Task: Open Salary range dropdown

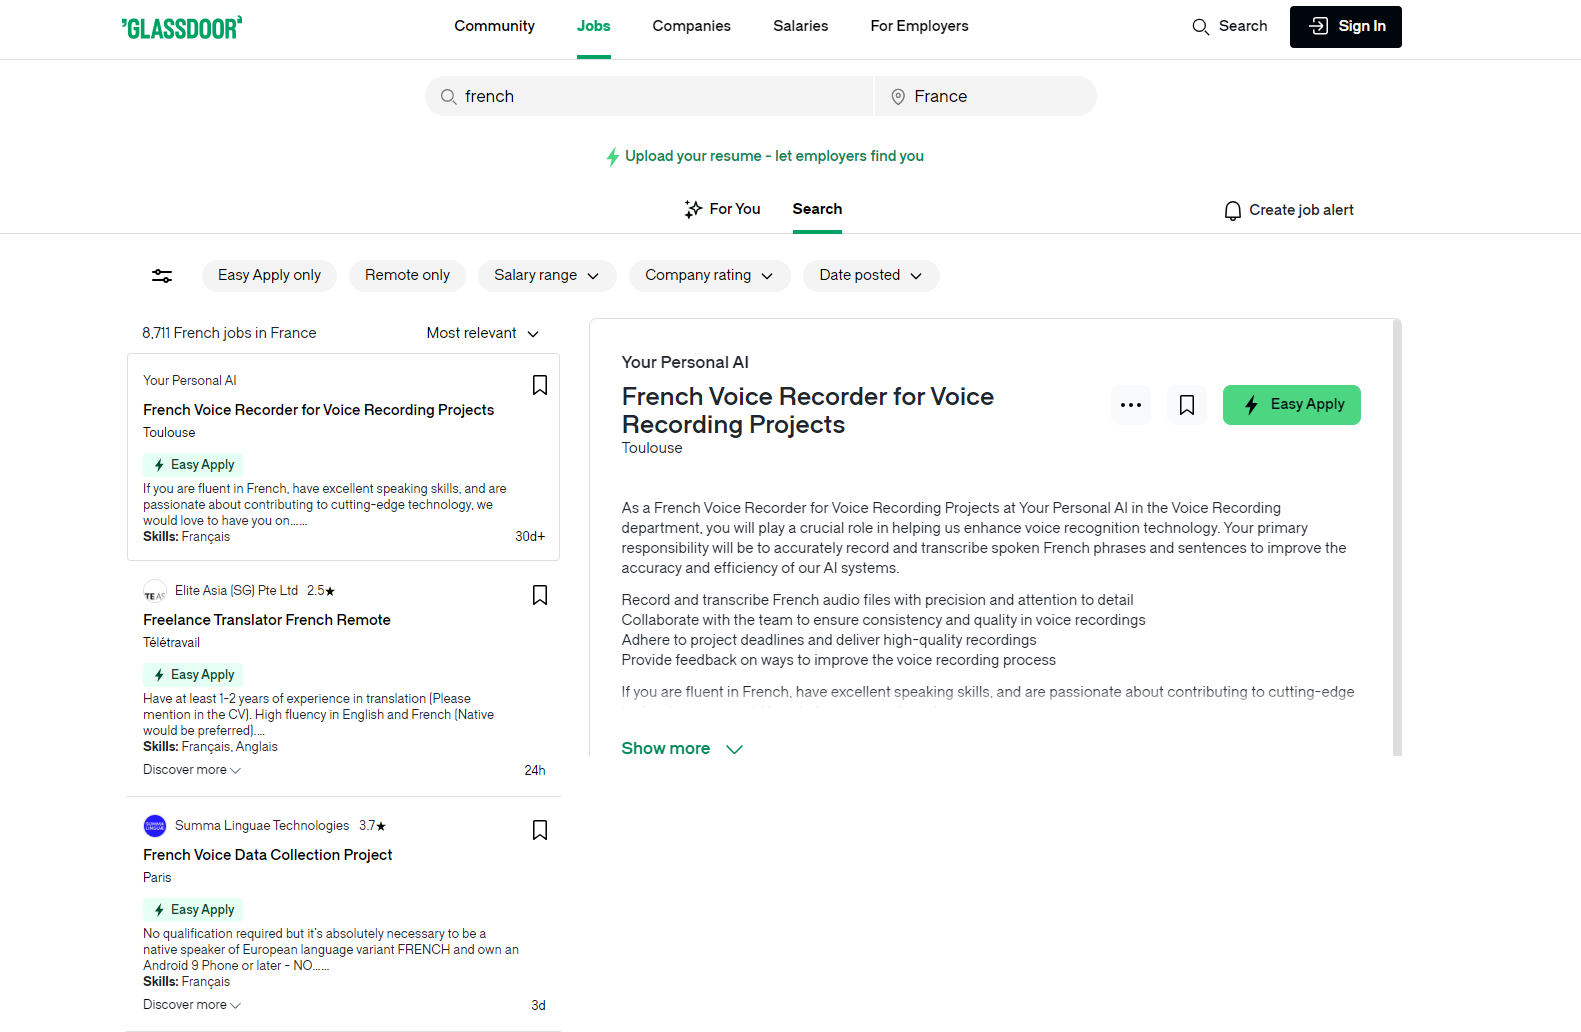Action: click(547, 276)
